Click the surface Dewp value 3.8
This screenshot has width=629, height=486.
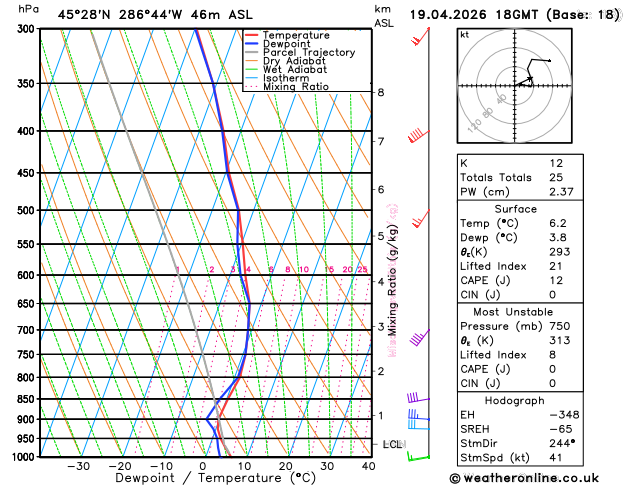(558, 237)
